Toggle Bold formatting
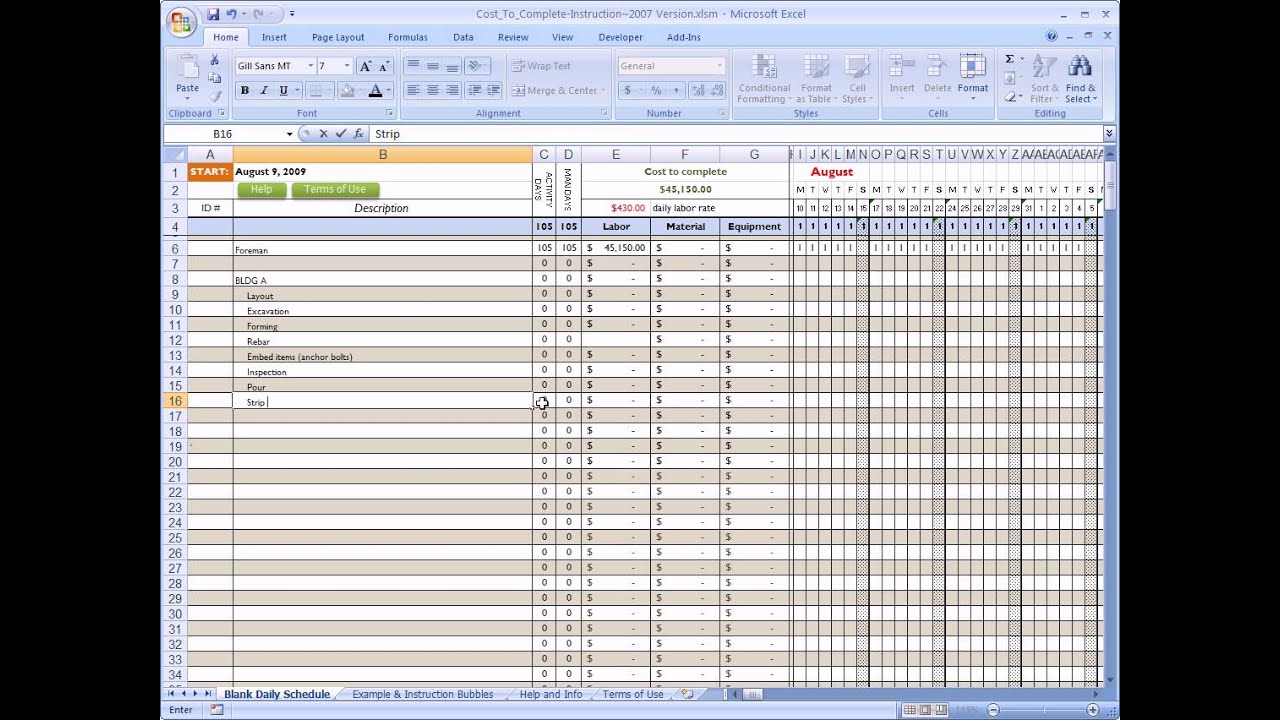Screen dimensions: 1280x720 coord(244,90)
